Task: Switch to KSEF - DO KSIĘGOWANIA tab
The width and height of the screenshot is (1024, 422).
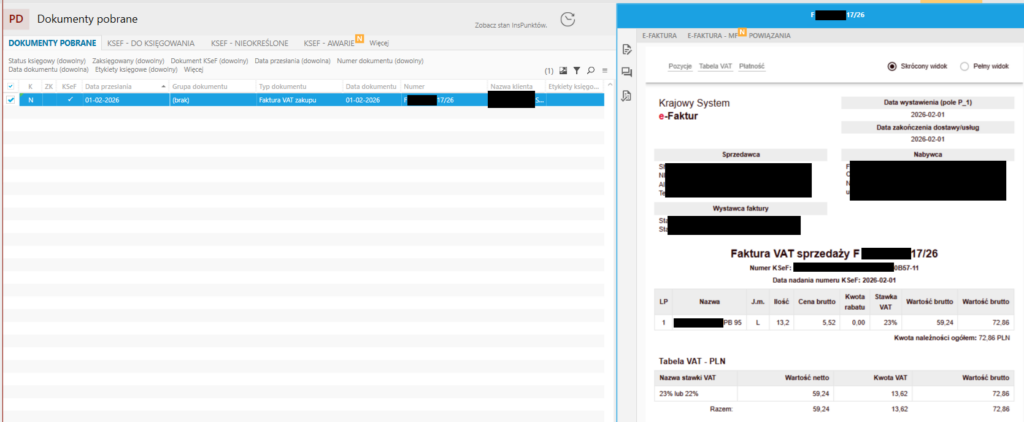Action: click(152, 43)
